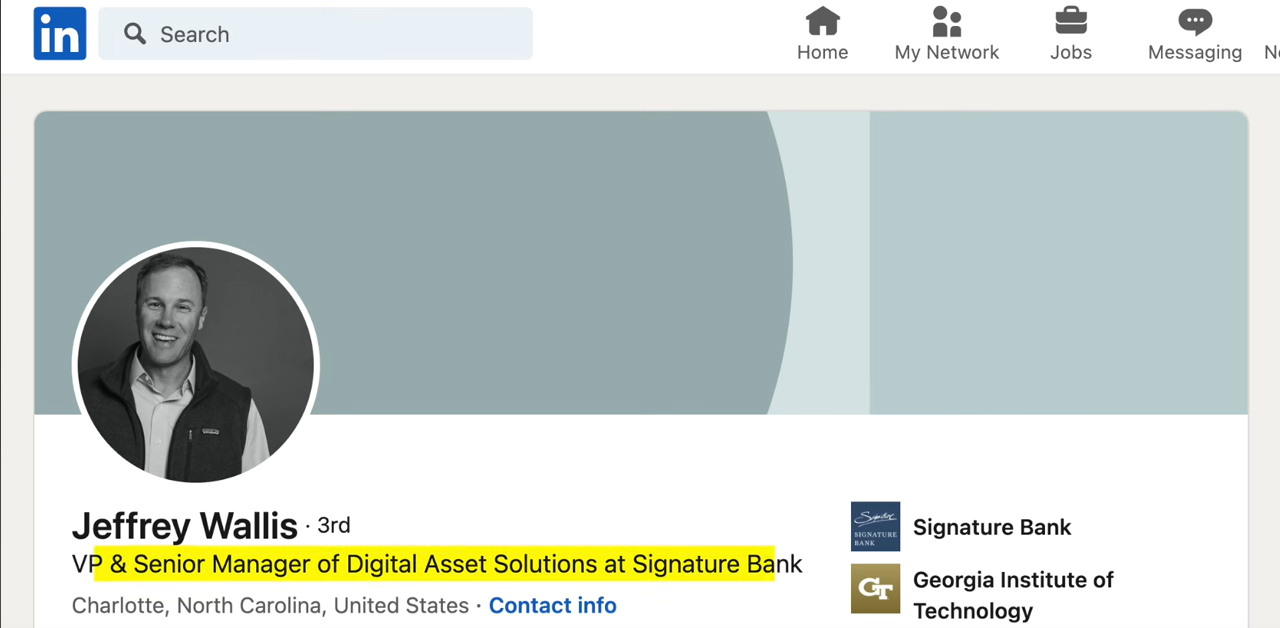Click the magnifying glass search icon
The image size is (1280, 628).
coord(135,34)
